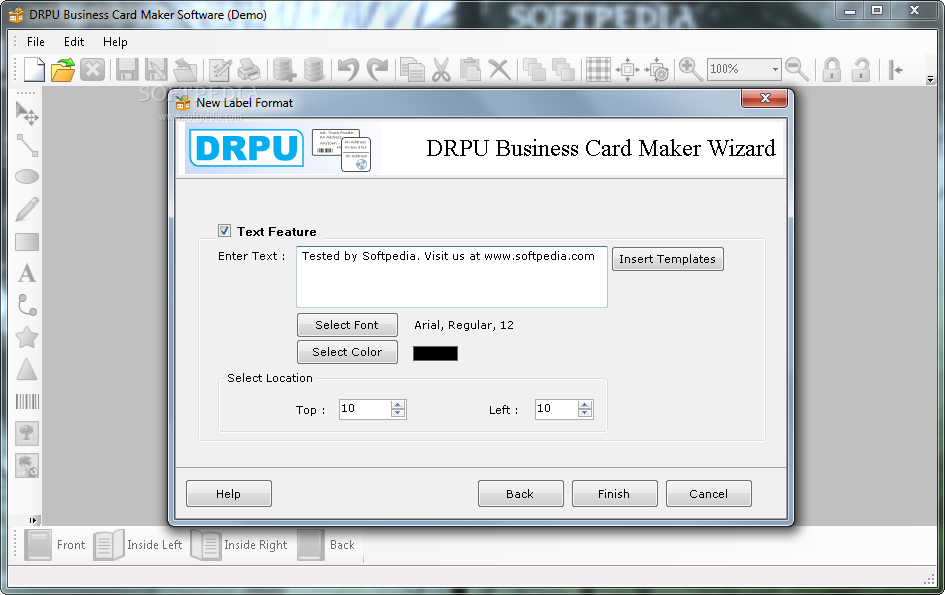Click the center-align arrows toolbar icon
Image resolution: width=945 pixels, height=595 pixels.
coord(627,69)
